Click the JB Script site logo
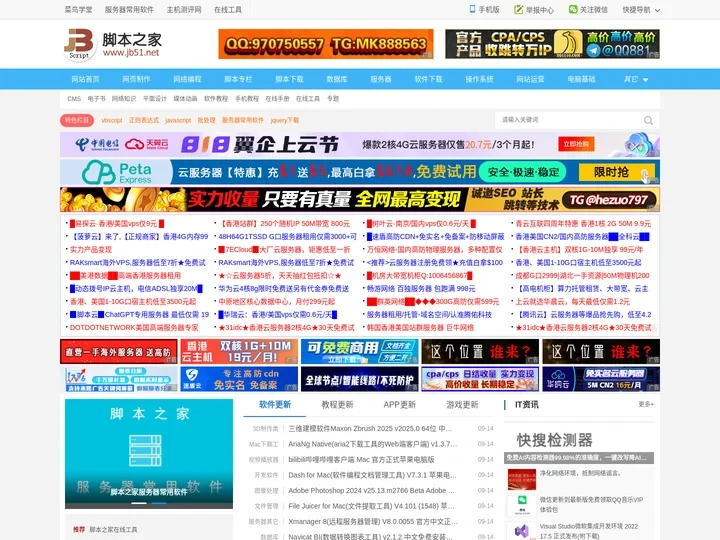This screenshot has height=540, width=720. (x=112, y=44)
